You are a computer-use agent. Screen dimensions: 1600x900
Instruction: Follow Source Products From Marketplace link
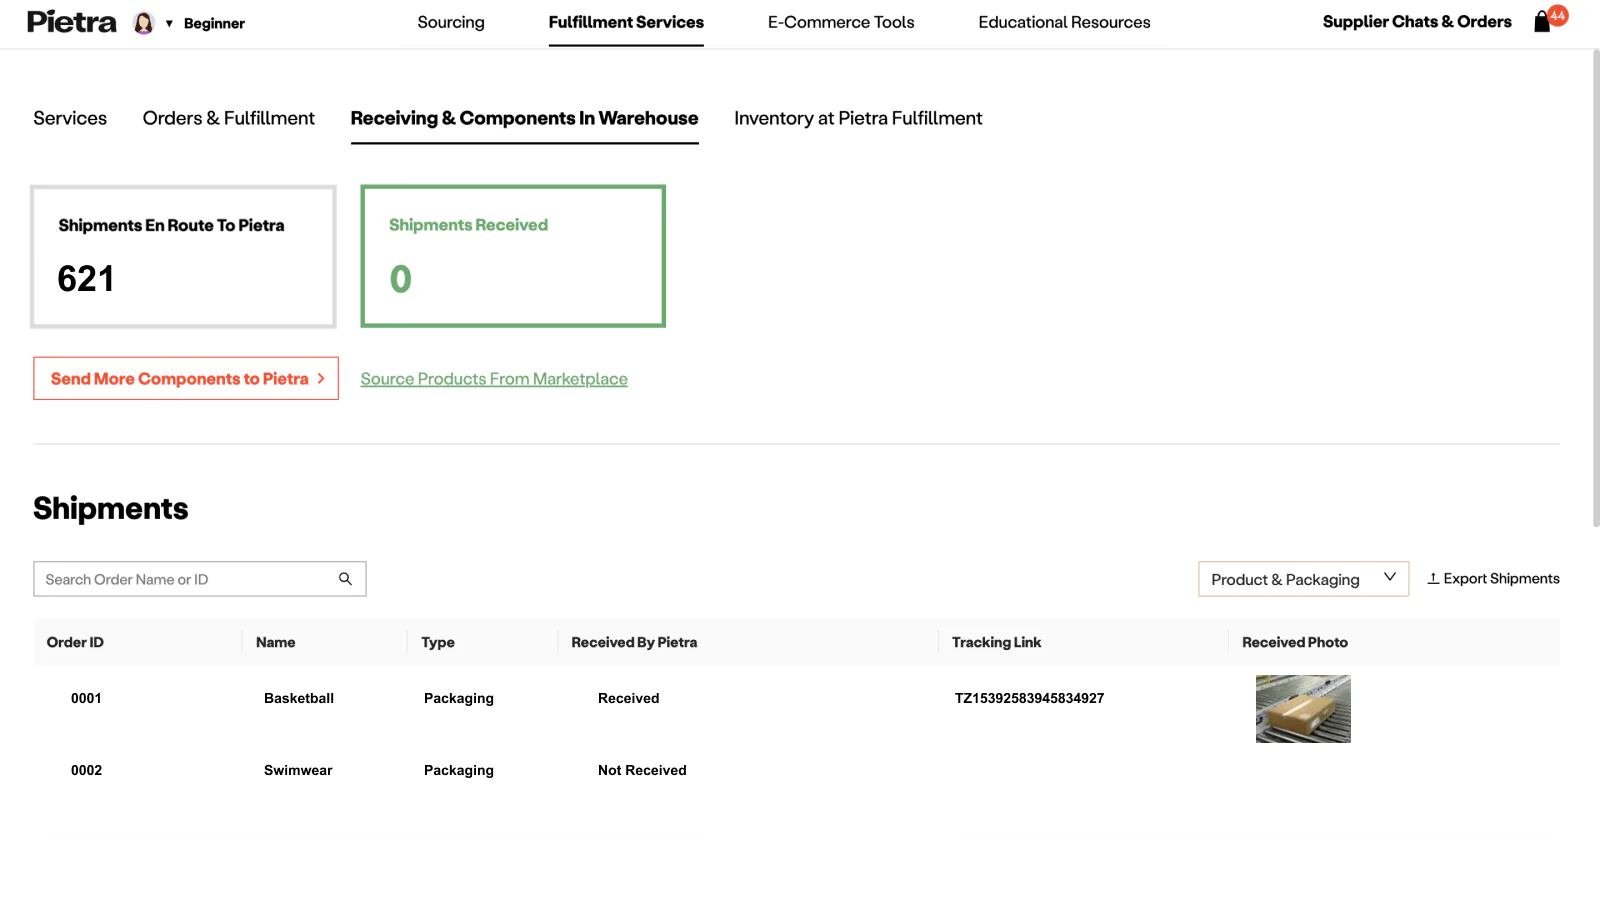point(494,379)
